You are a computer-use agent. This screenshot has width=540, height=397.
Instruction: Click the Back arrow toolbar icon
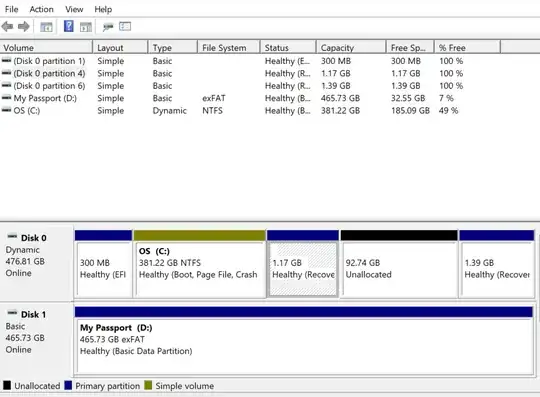pos(7,27)
